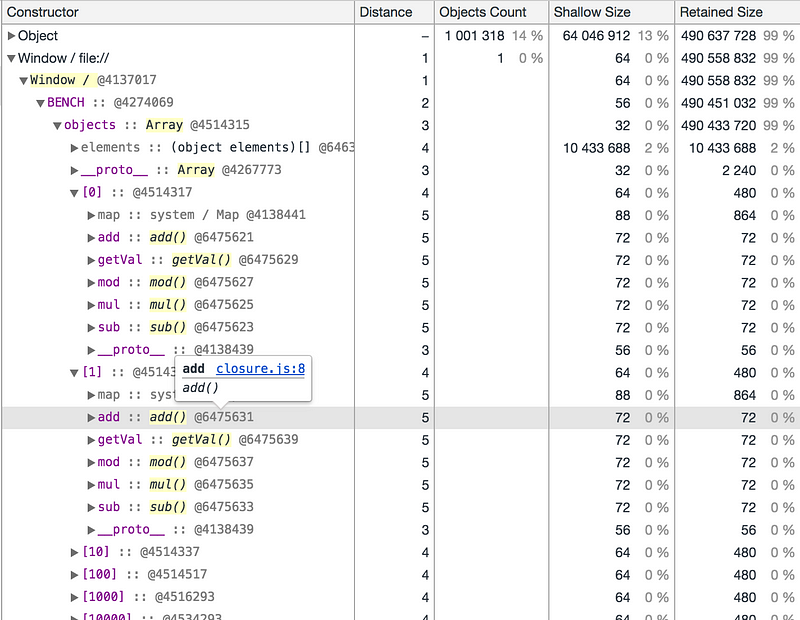Select the map system / Map @4138441 row
This screenshot has width=800, height=620.
tap(200, 215)
